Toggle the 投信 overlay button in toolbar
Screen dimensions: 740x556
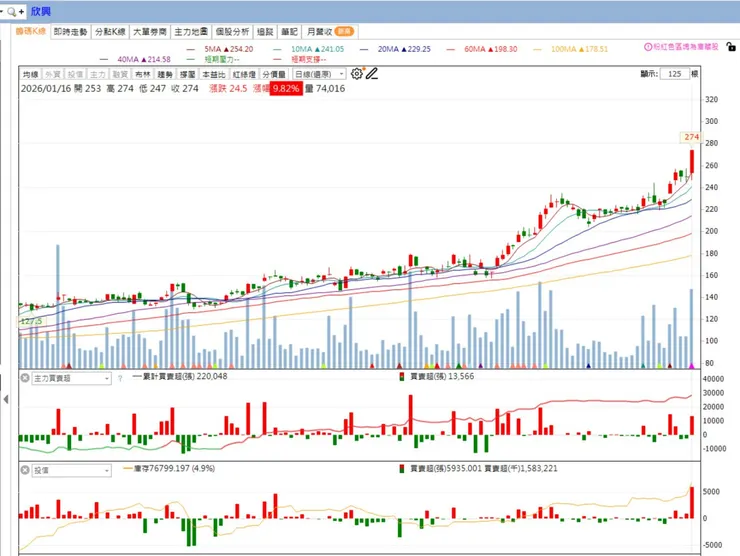(75, 74)
